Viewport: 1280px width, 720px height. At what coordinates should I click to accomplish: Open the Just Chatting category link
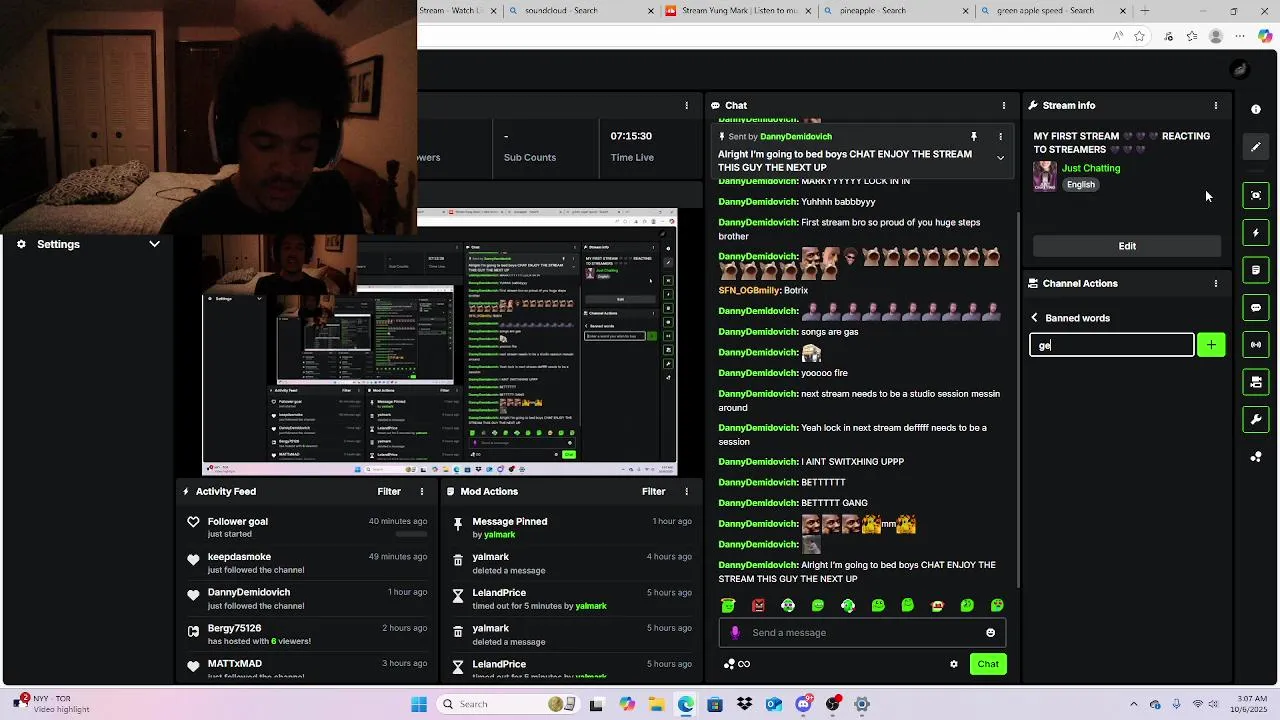click(x=1091, y=168)
